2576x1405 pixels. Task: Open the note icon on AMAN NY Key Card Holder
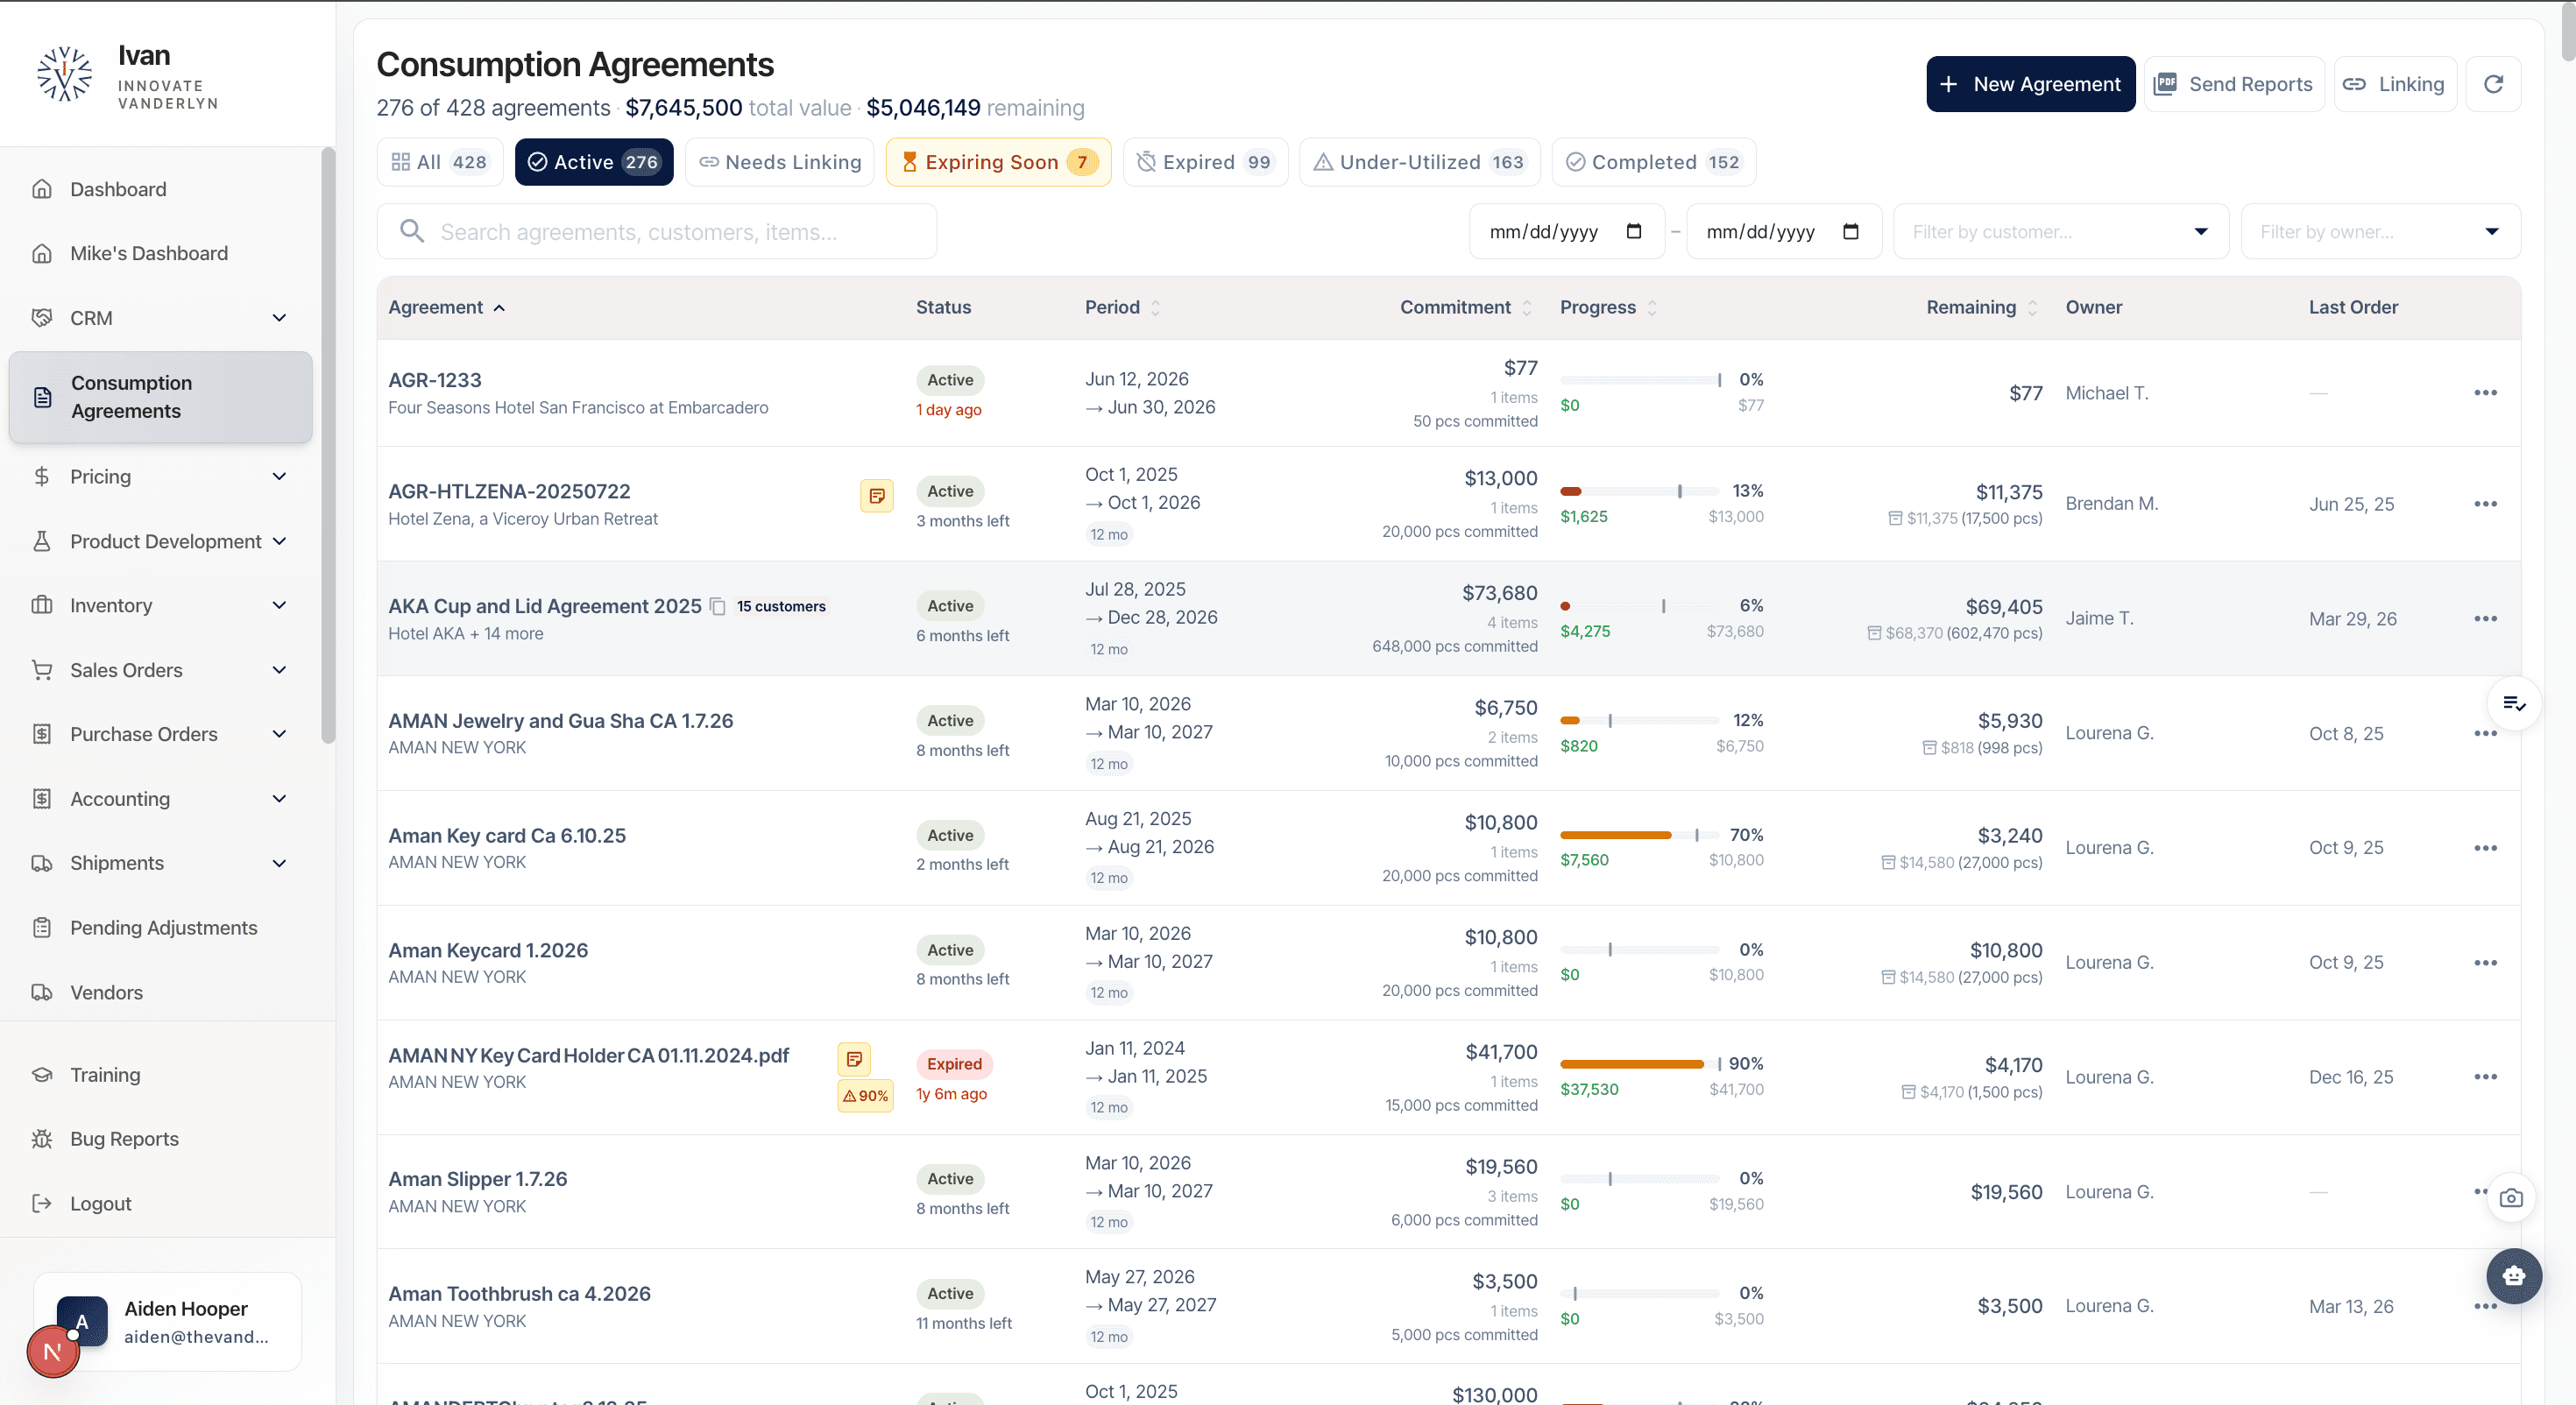(854, 1058)
